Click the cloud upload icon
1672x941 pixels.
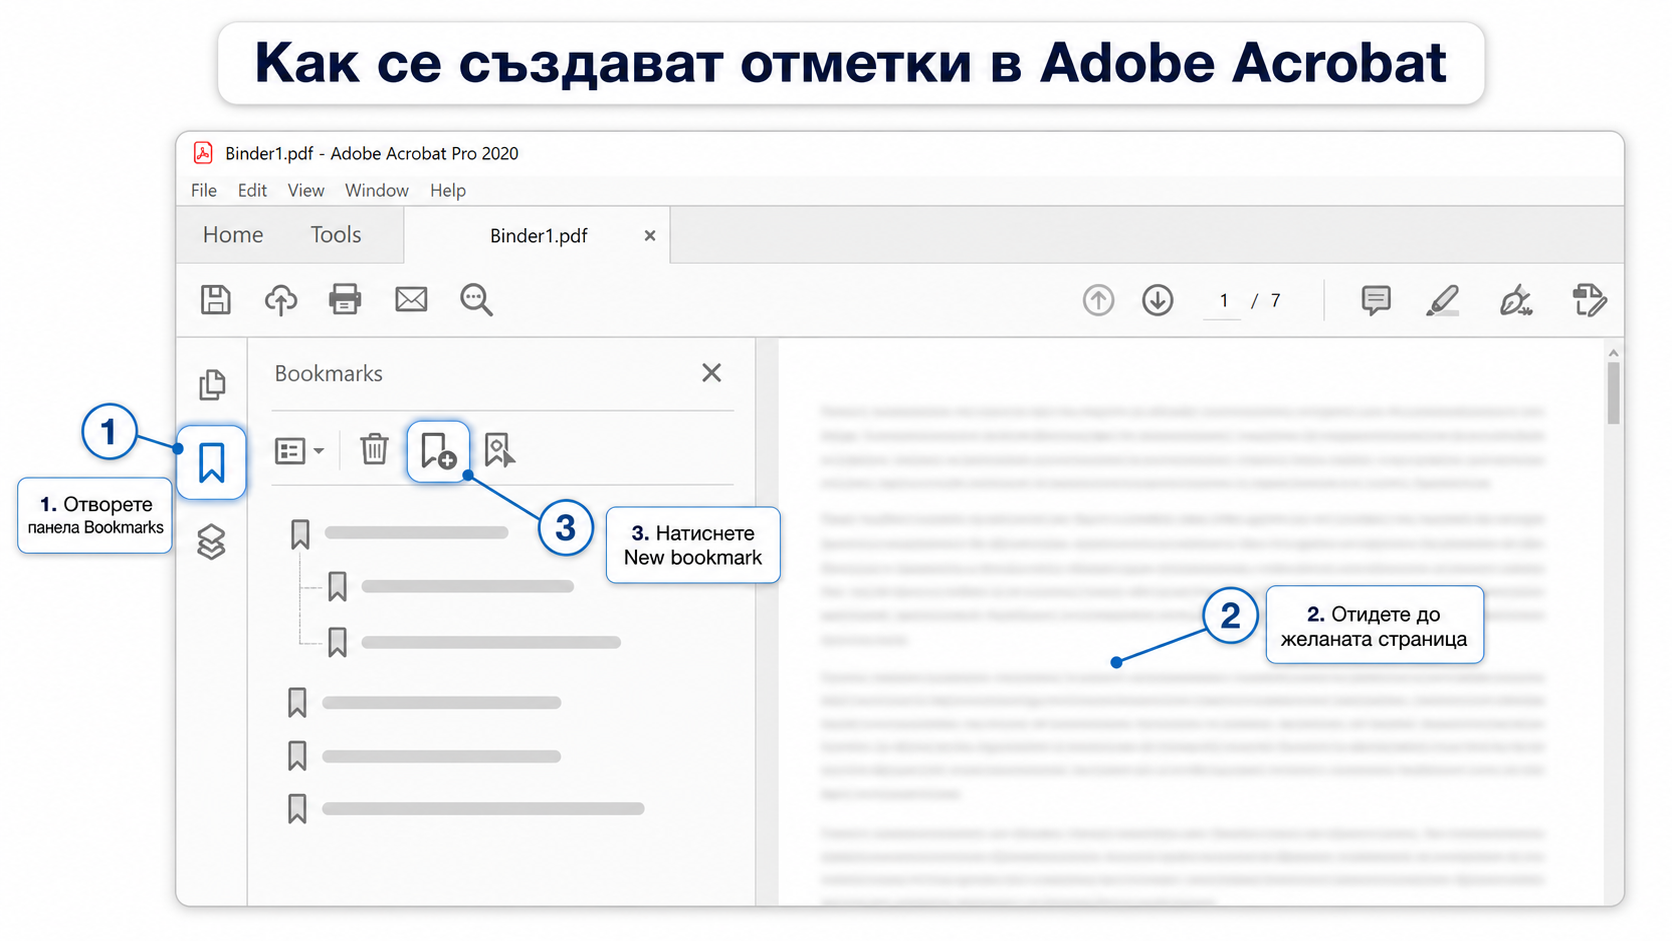281,300
